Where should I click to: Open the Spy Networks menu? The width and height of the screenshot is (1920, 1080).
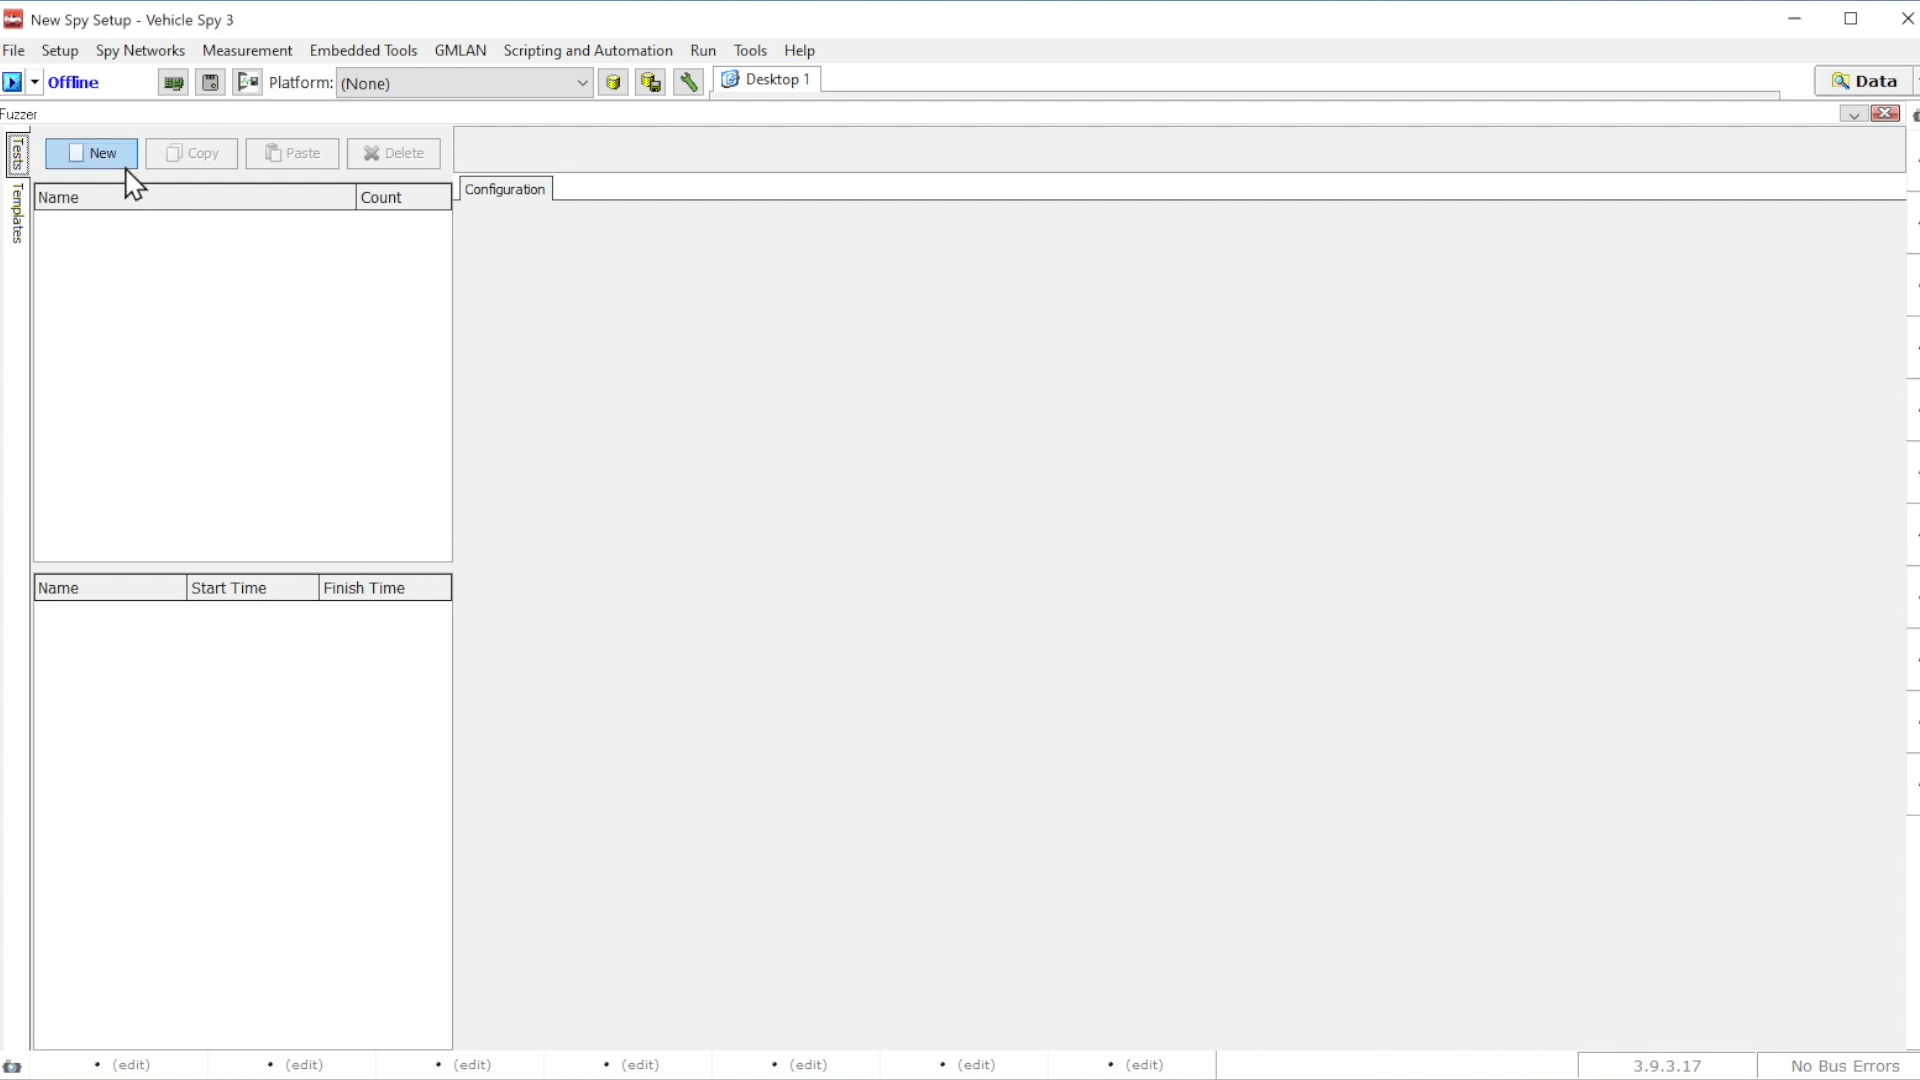(140, 50)
